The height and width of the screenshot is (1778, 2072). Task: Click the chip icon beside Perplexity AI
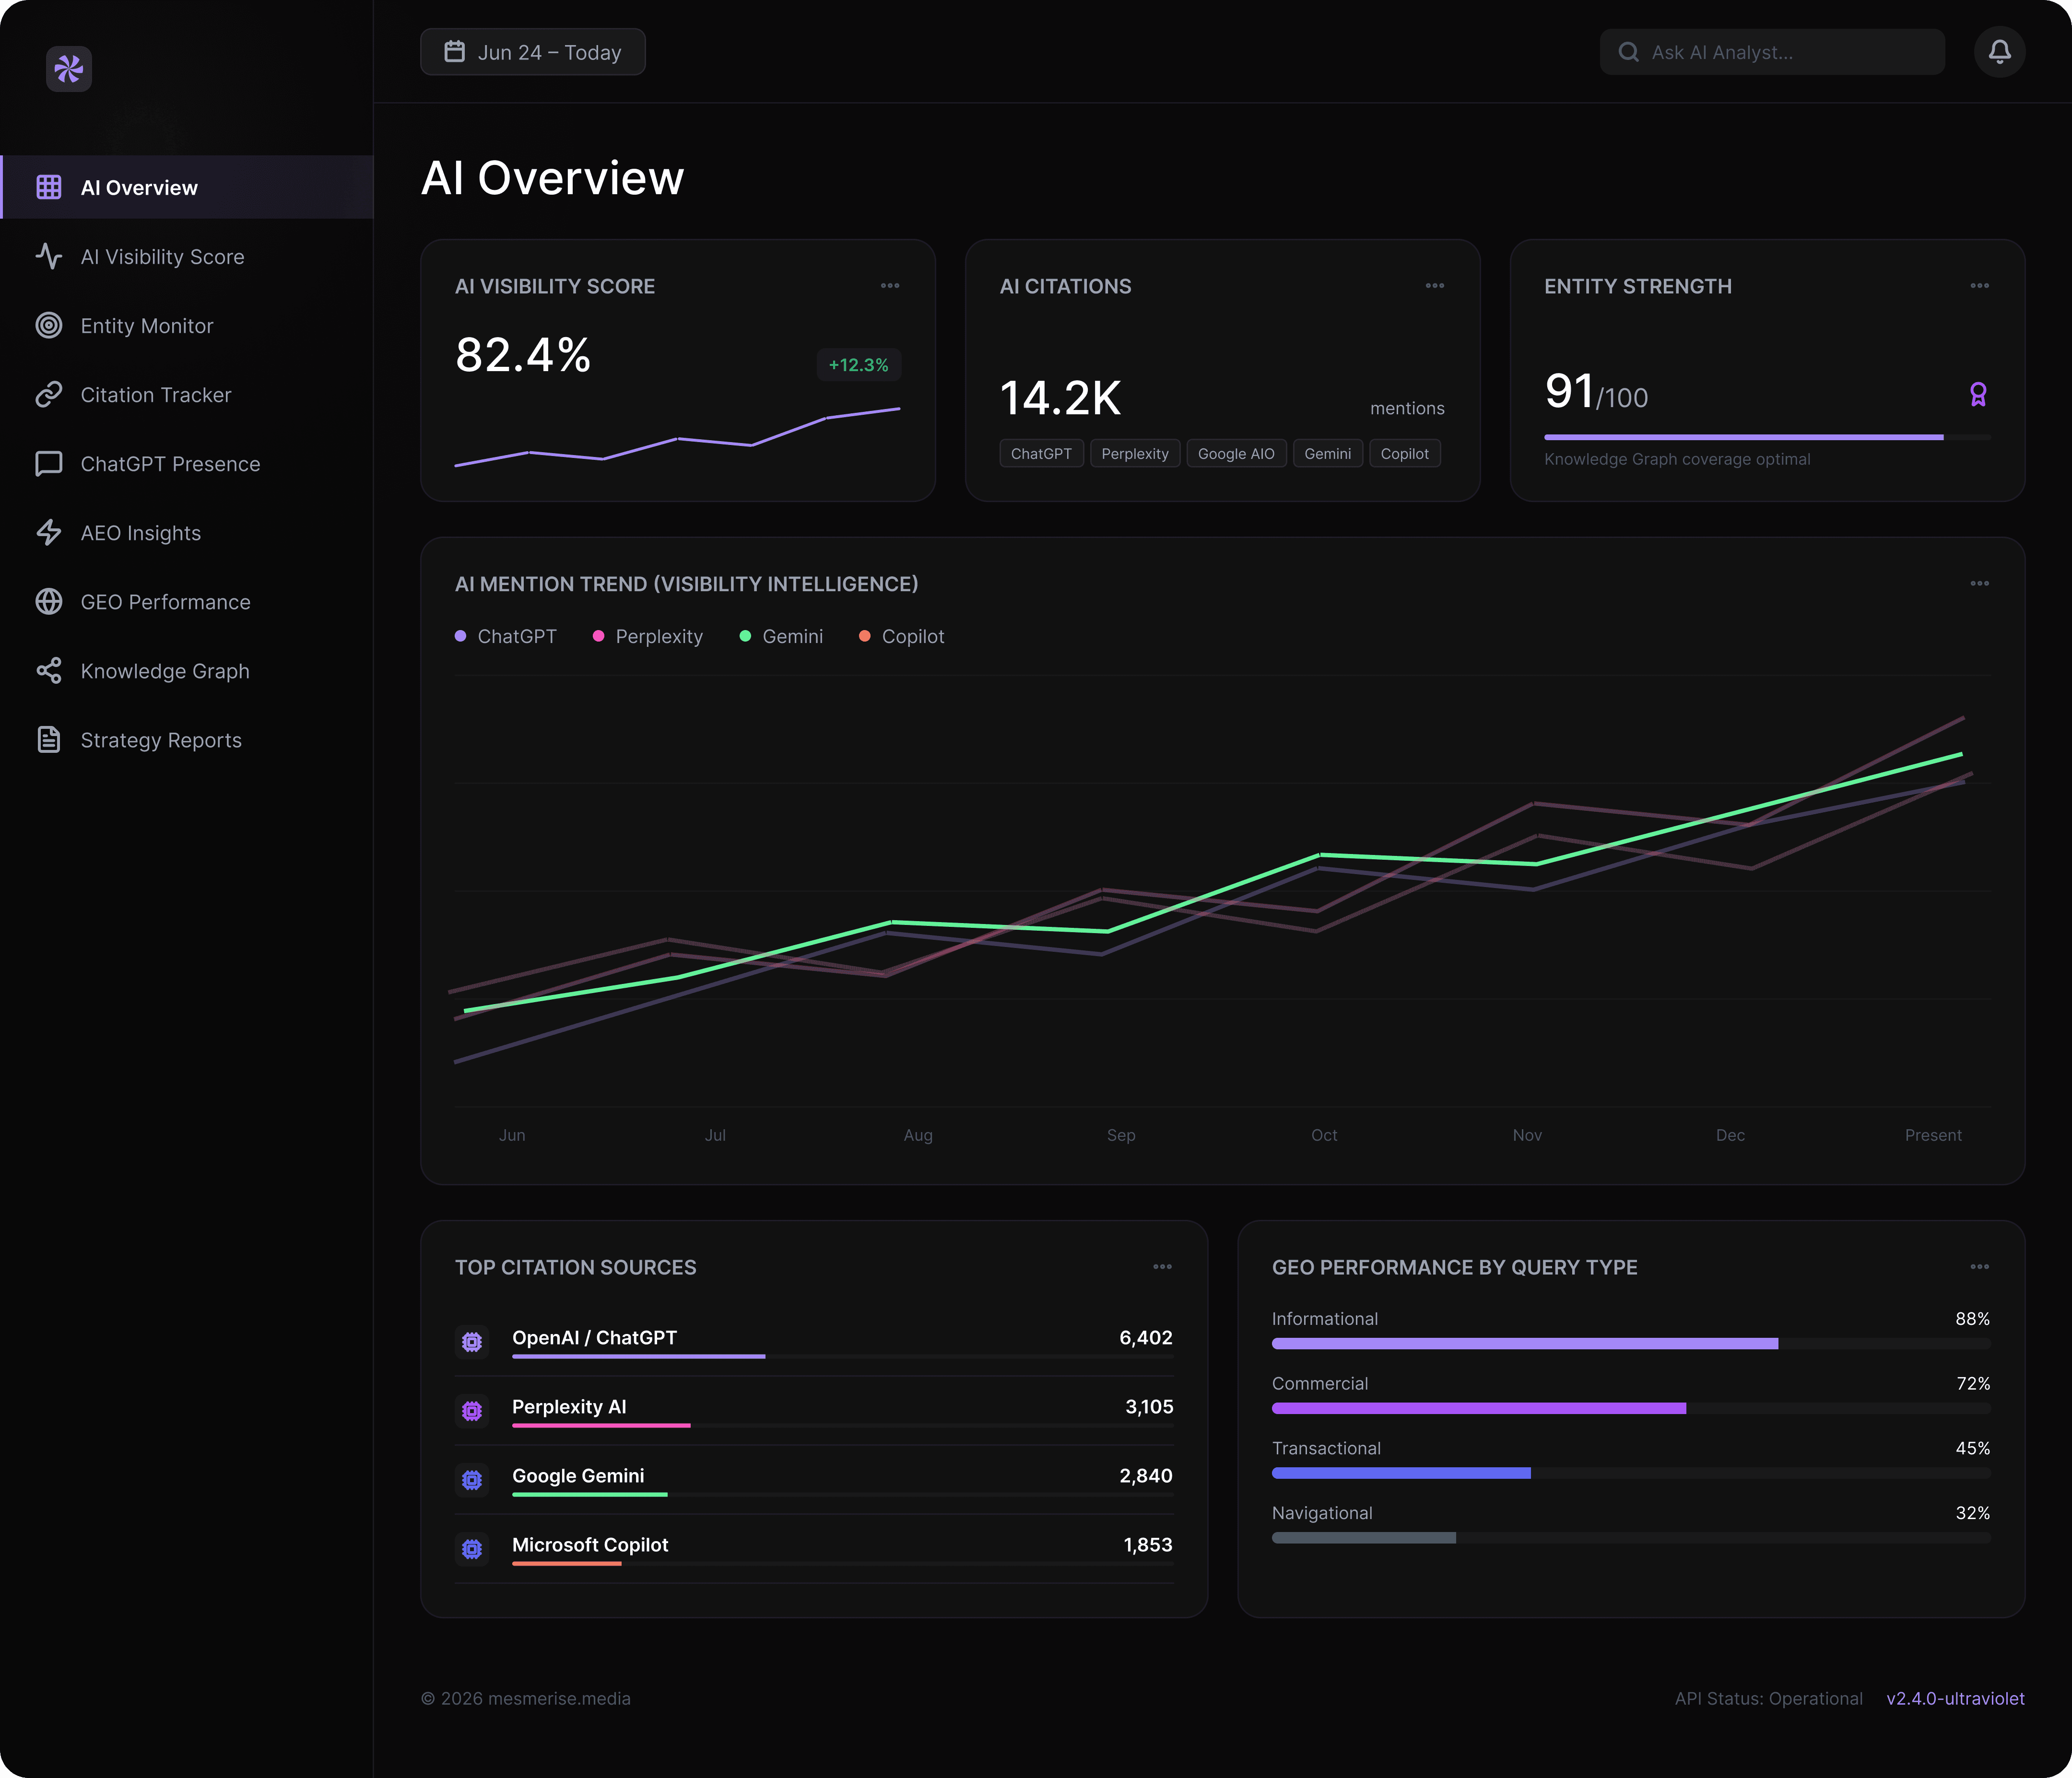coord(472,1411)
